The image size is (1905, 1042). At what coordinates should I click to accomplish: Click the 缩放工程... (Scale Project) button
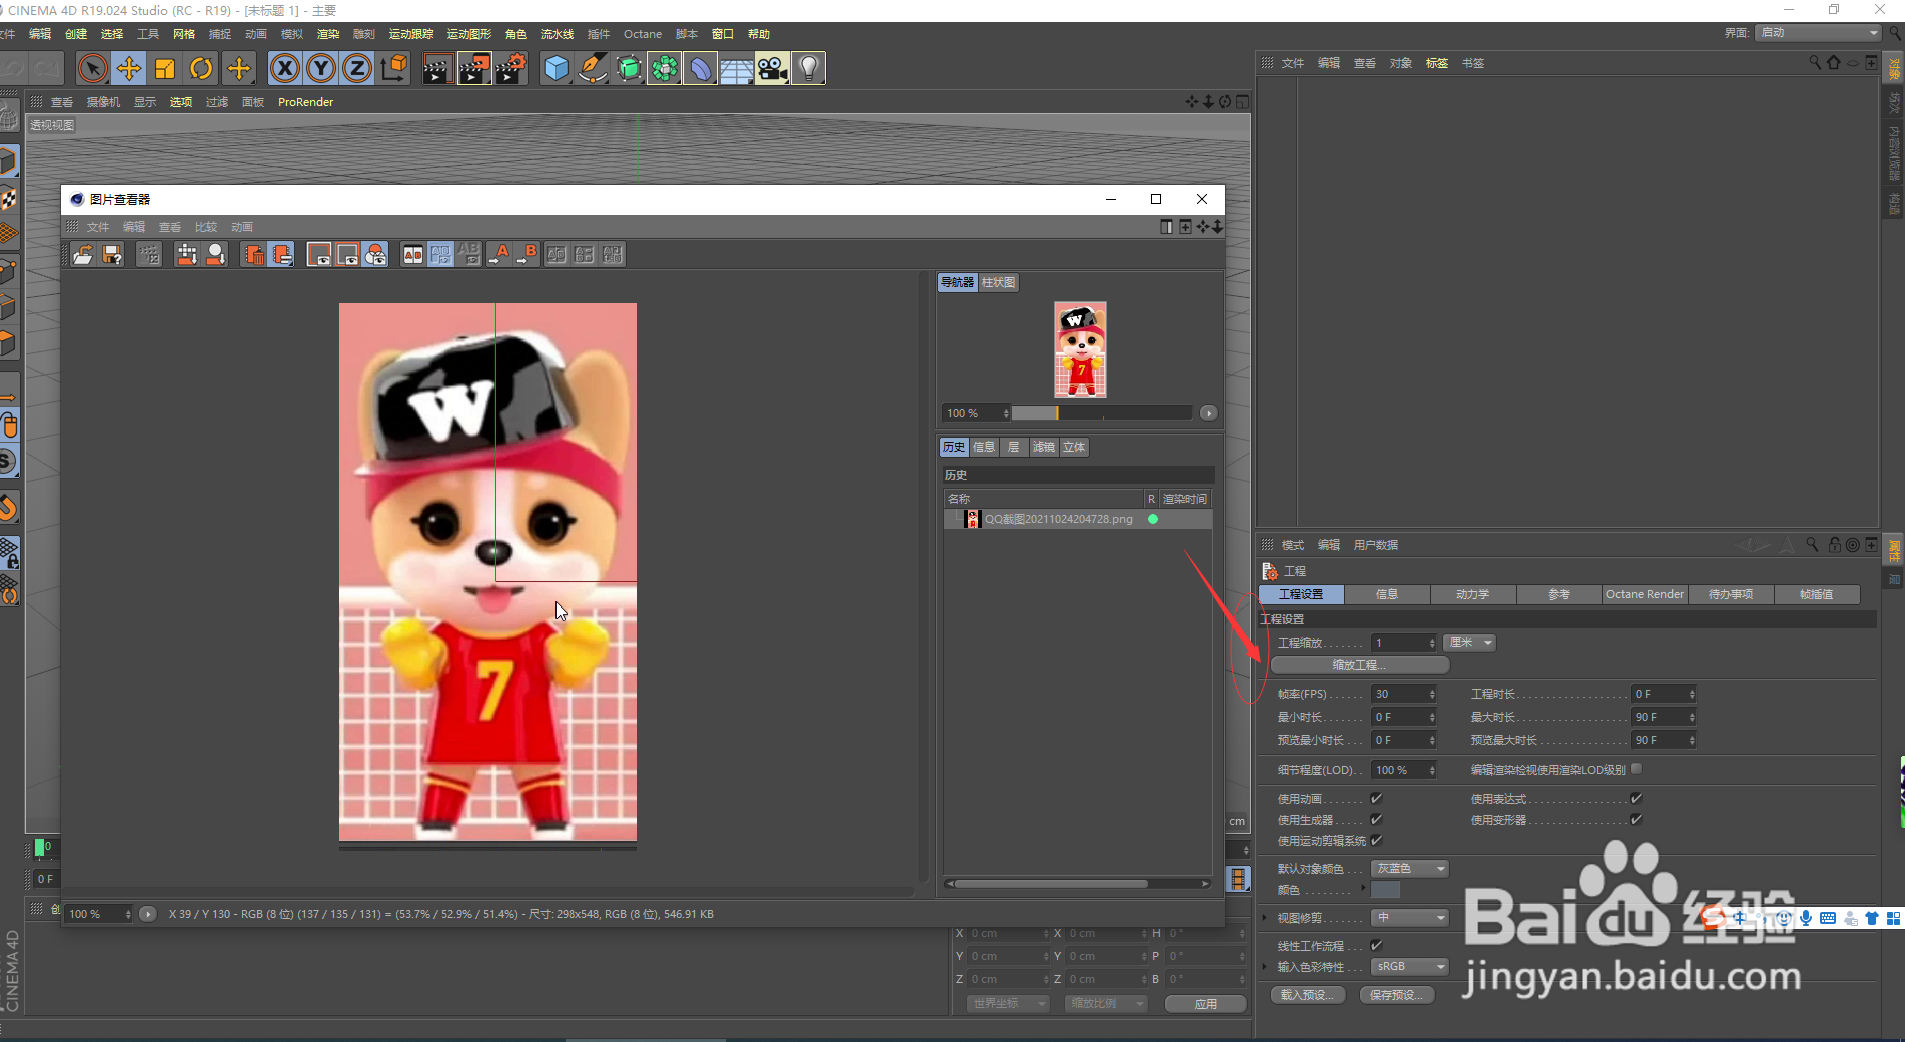pos(1360,665)
